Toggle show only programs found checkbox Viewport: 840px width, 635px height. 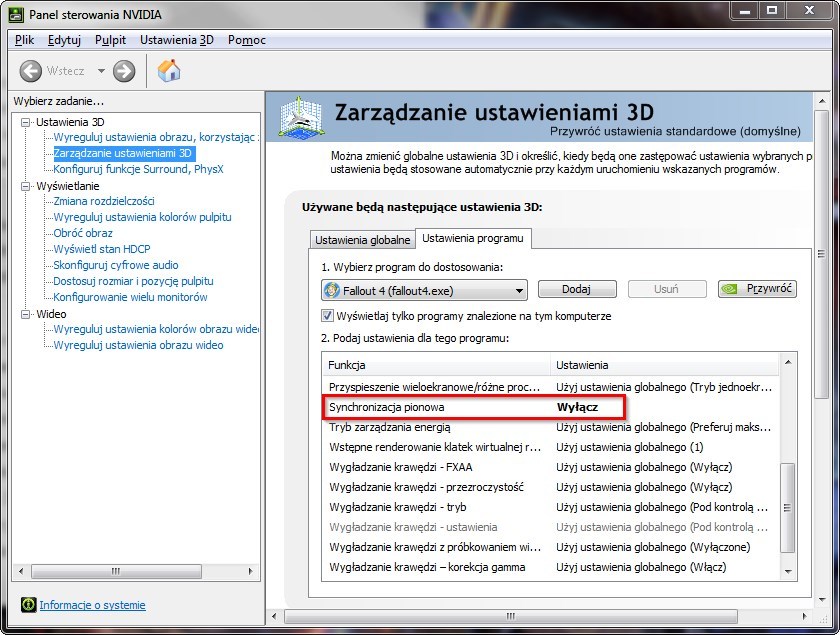tap(327, 315)
